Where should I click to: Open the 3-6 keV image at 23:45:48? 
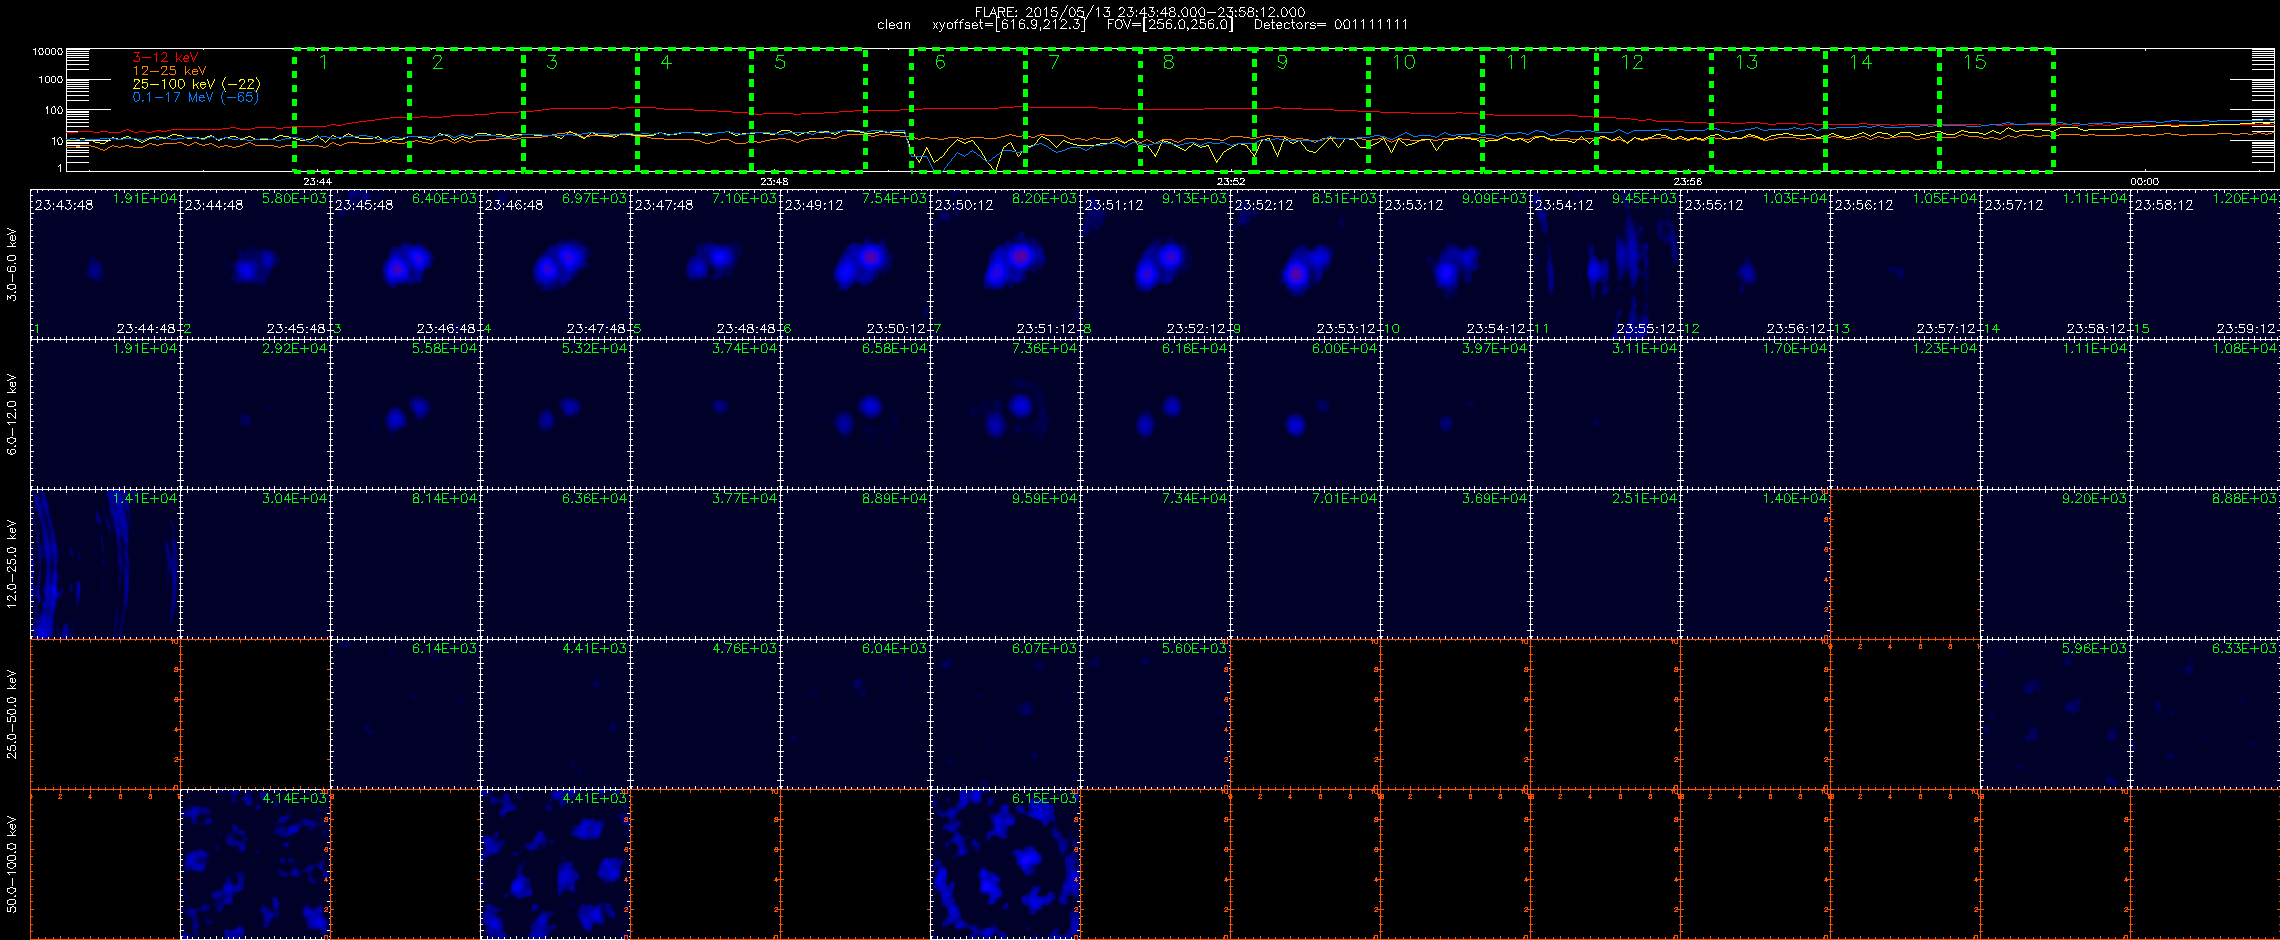tap(405, 264)
